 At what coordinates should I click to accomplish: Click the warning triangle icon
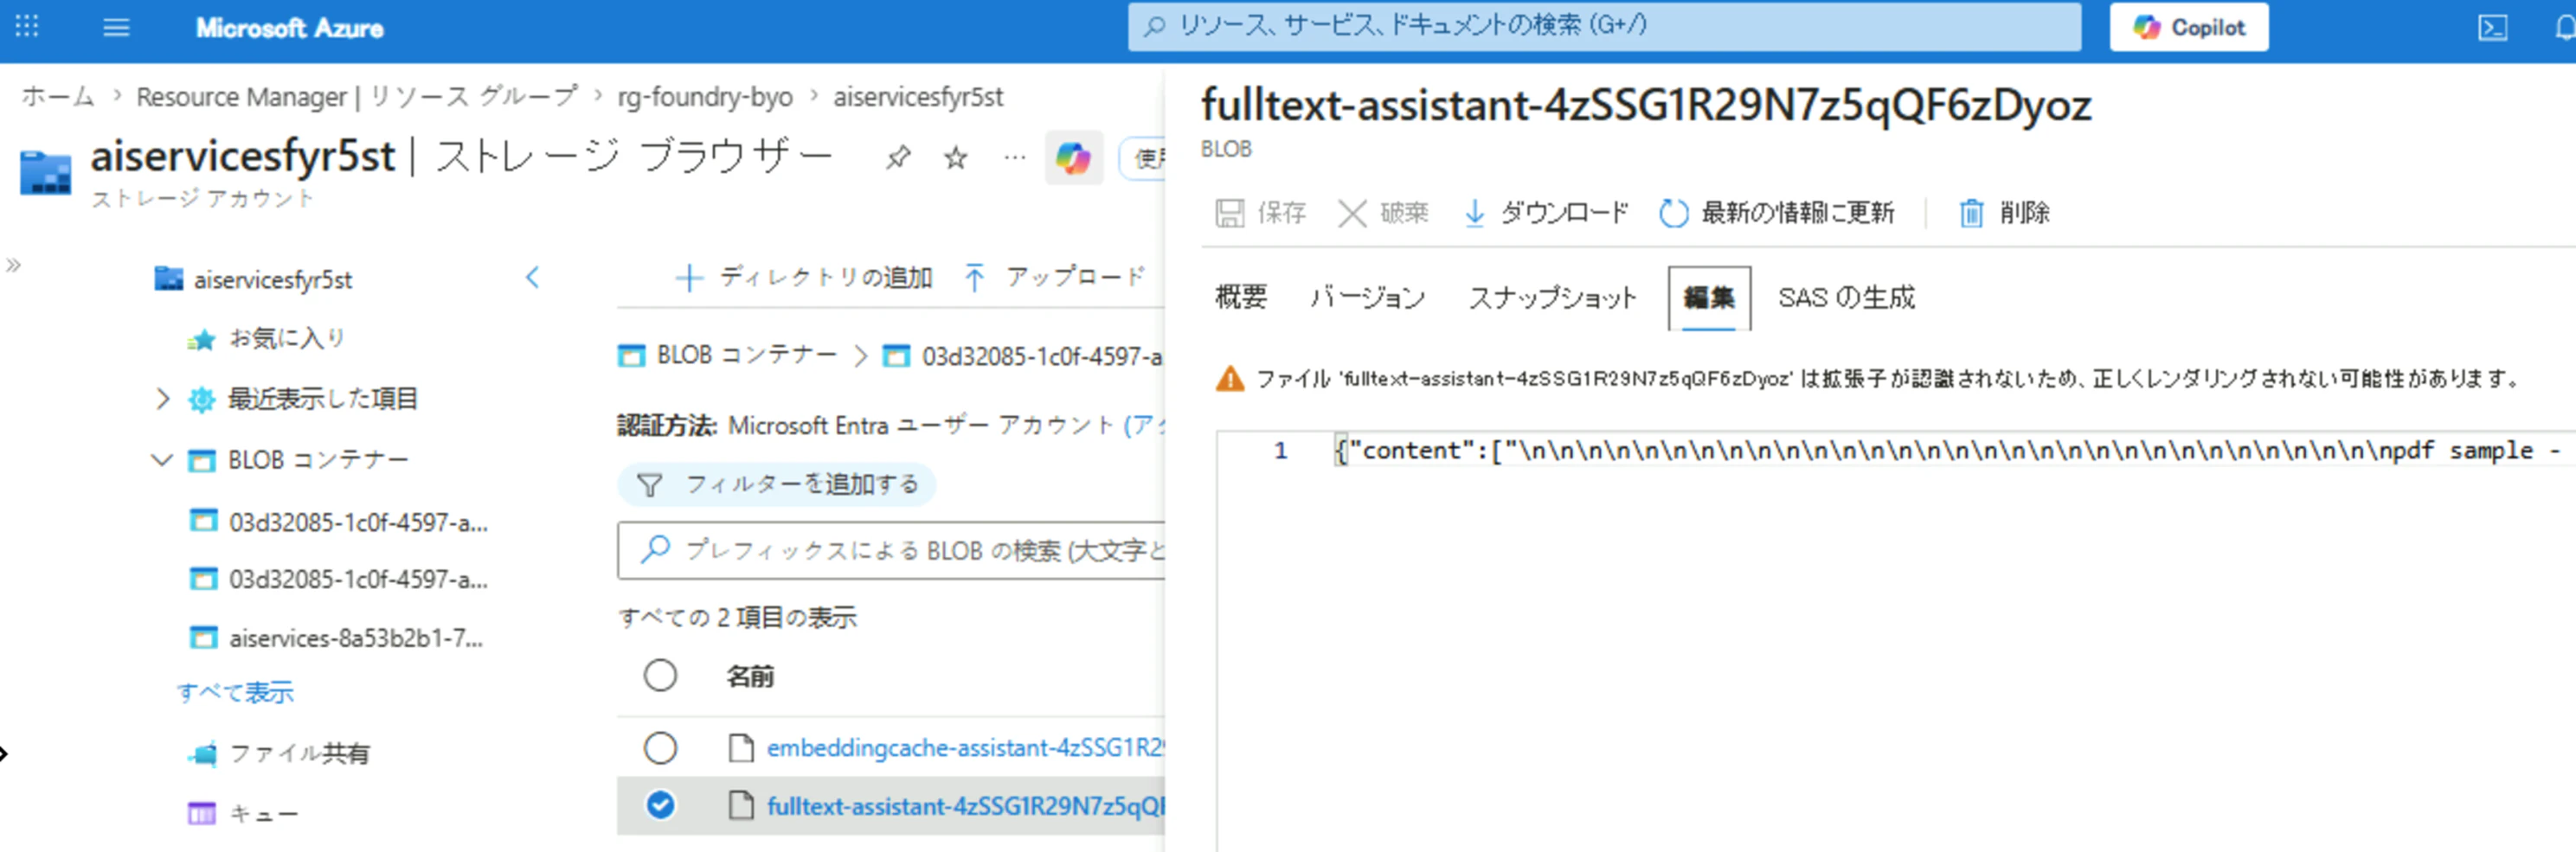1229,379
